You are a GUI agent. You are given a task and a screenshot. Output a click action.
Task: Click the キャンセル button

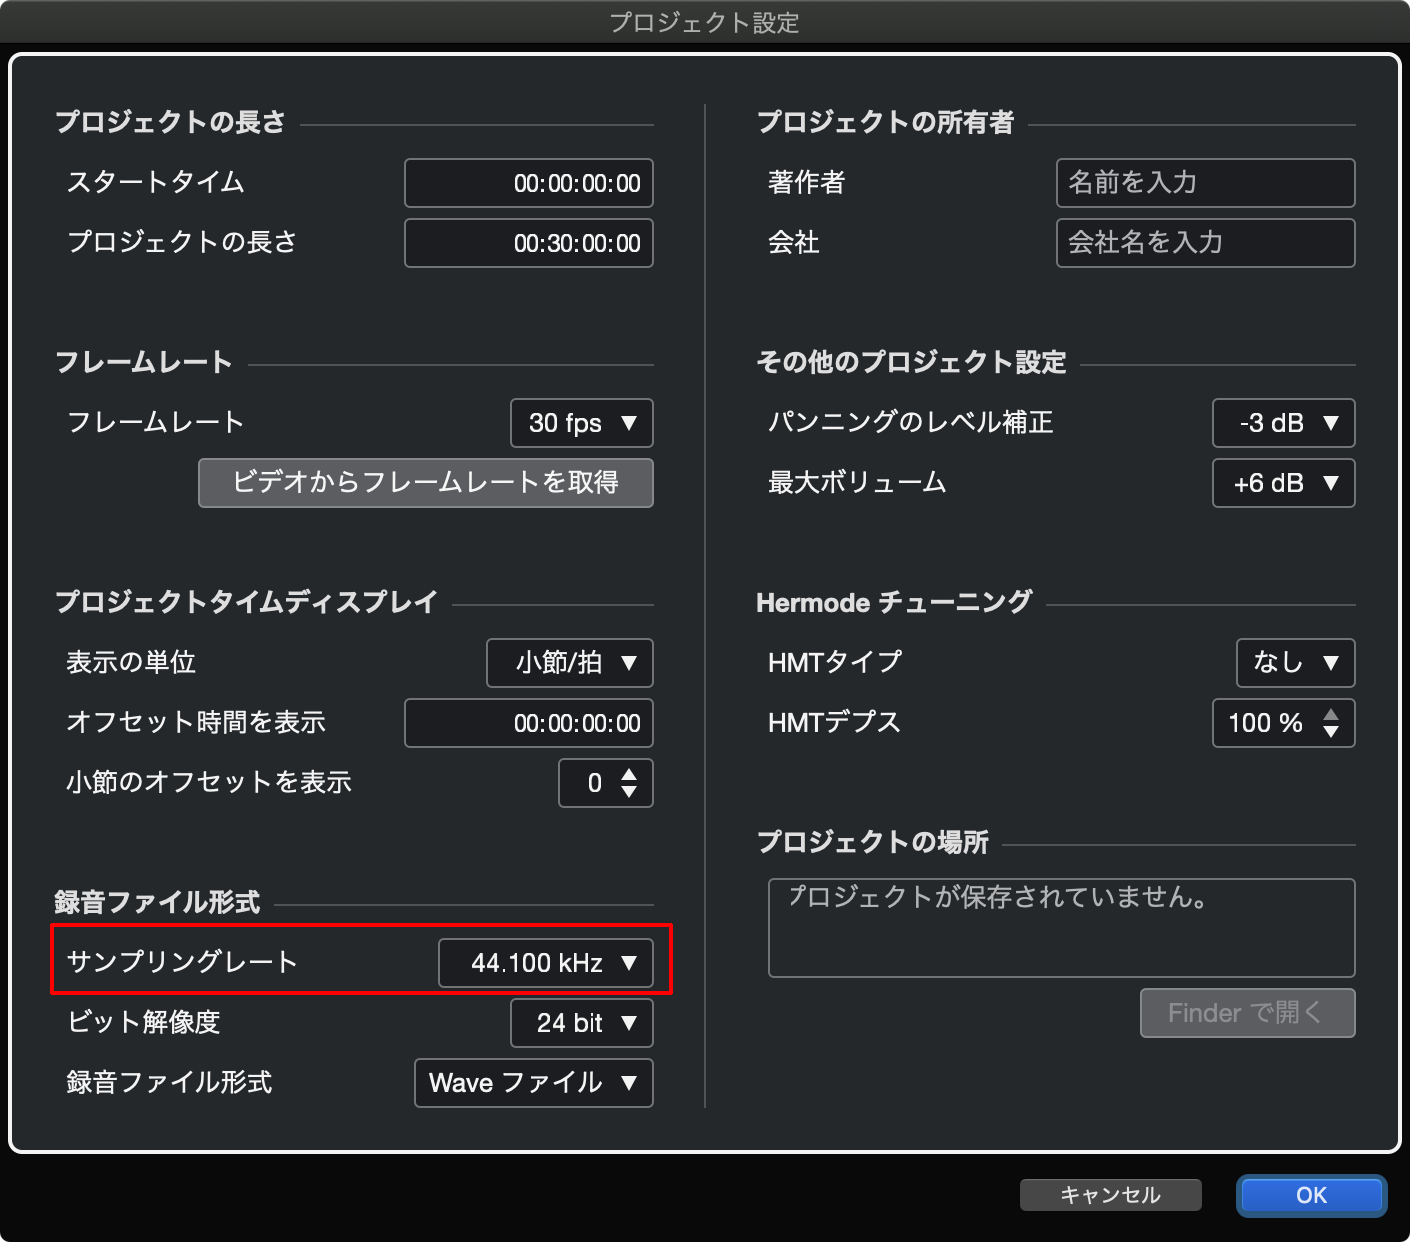1110,1195
